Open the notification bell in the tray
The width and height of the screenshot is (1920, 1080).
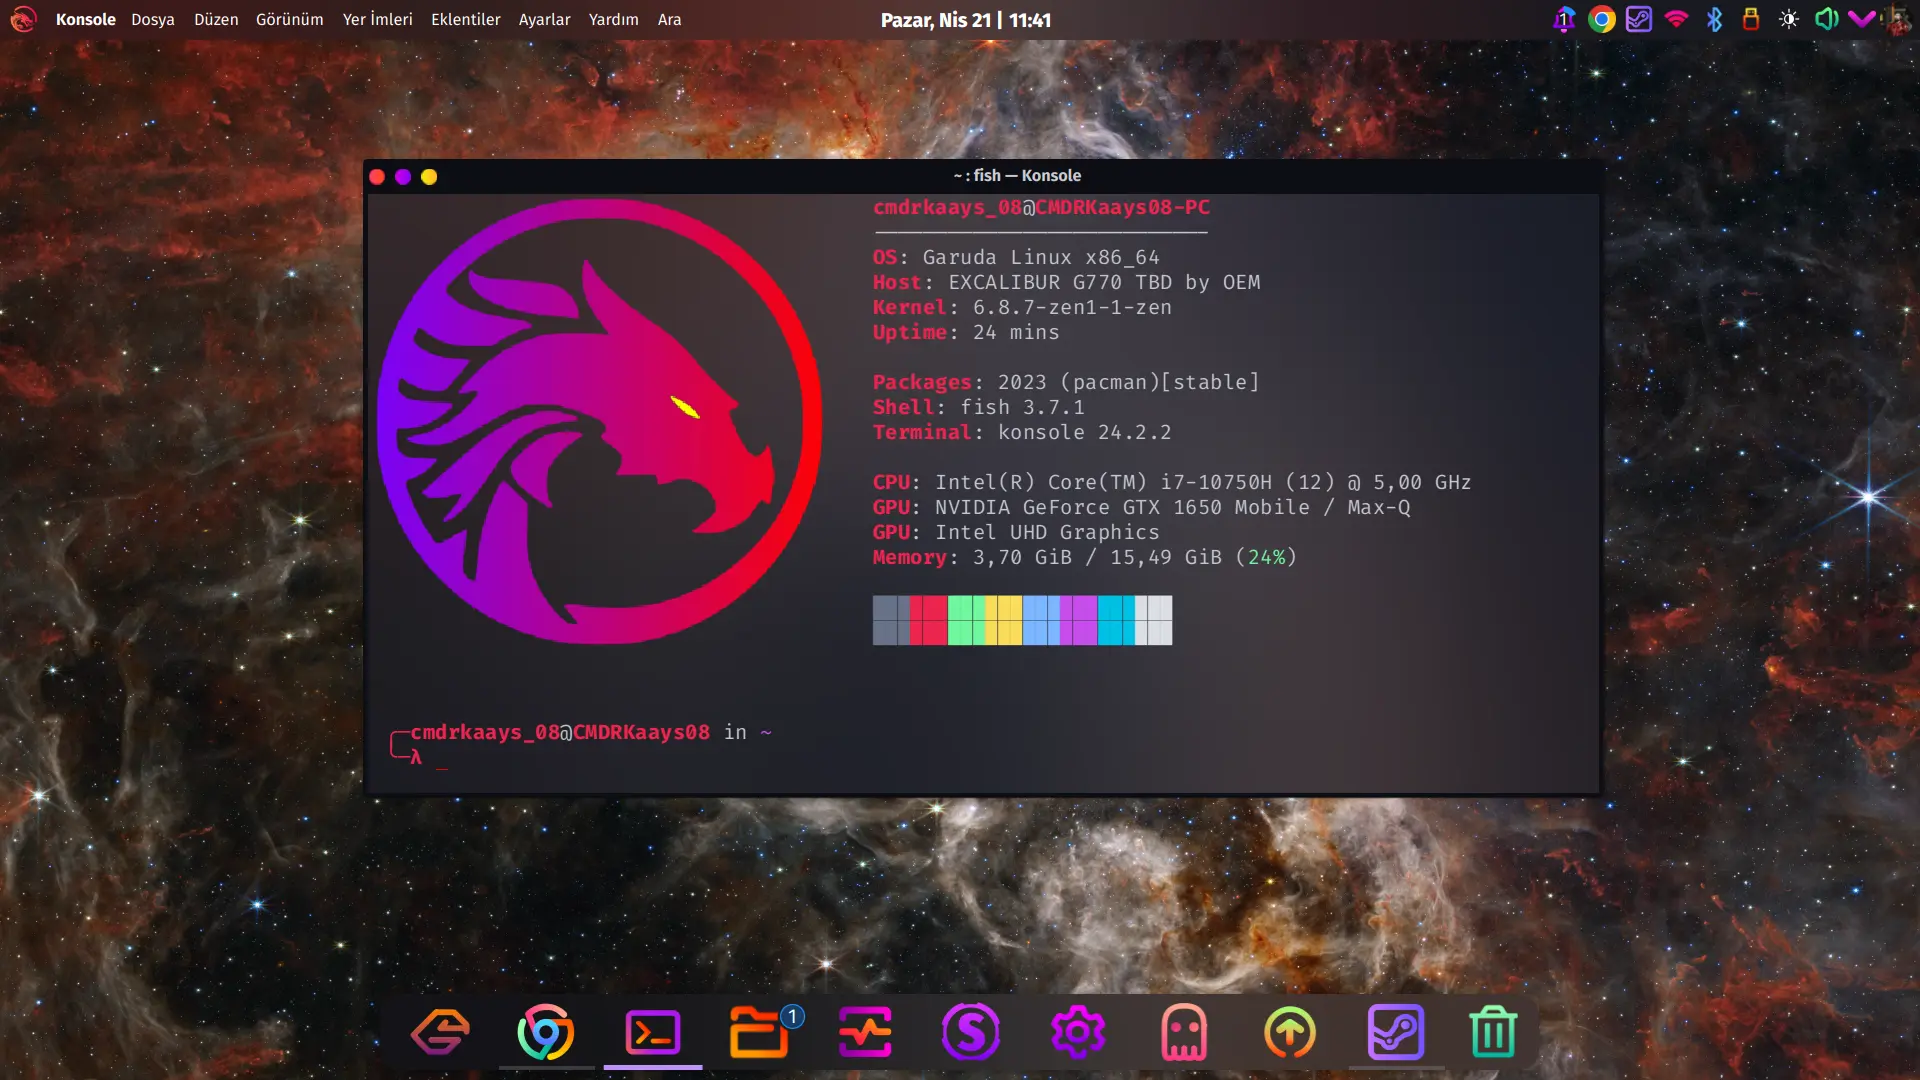click(x=1564, y=19)
